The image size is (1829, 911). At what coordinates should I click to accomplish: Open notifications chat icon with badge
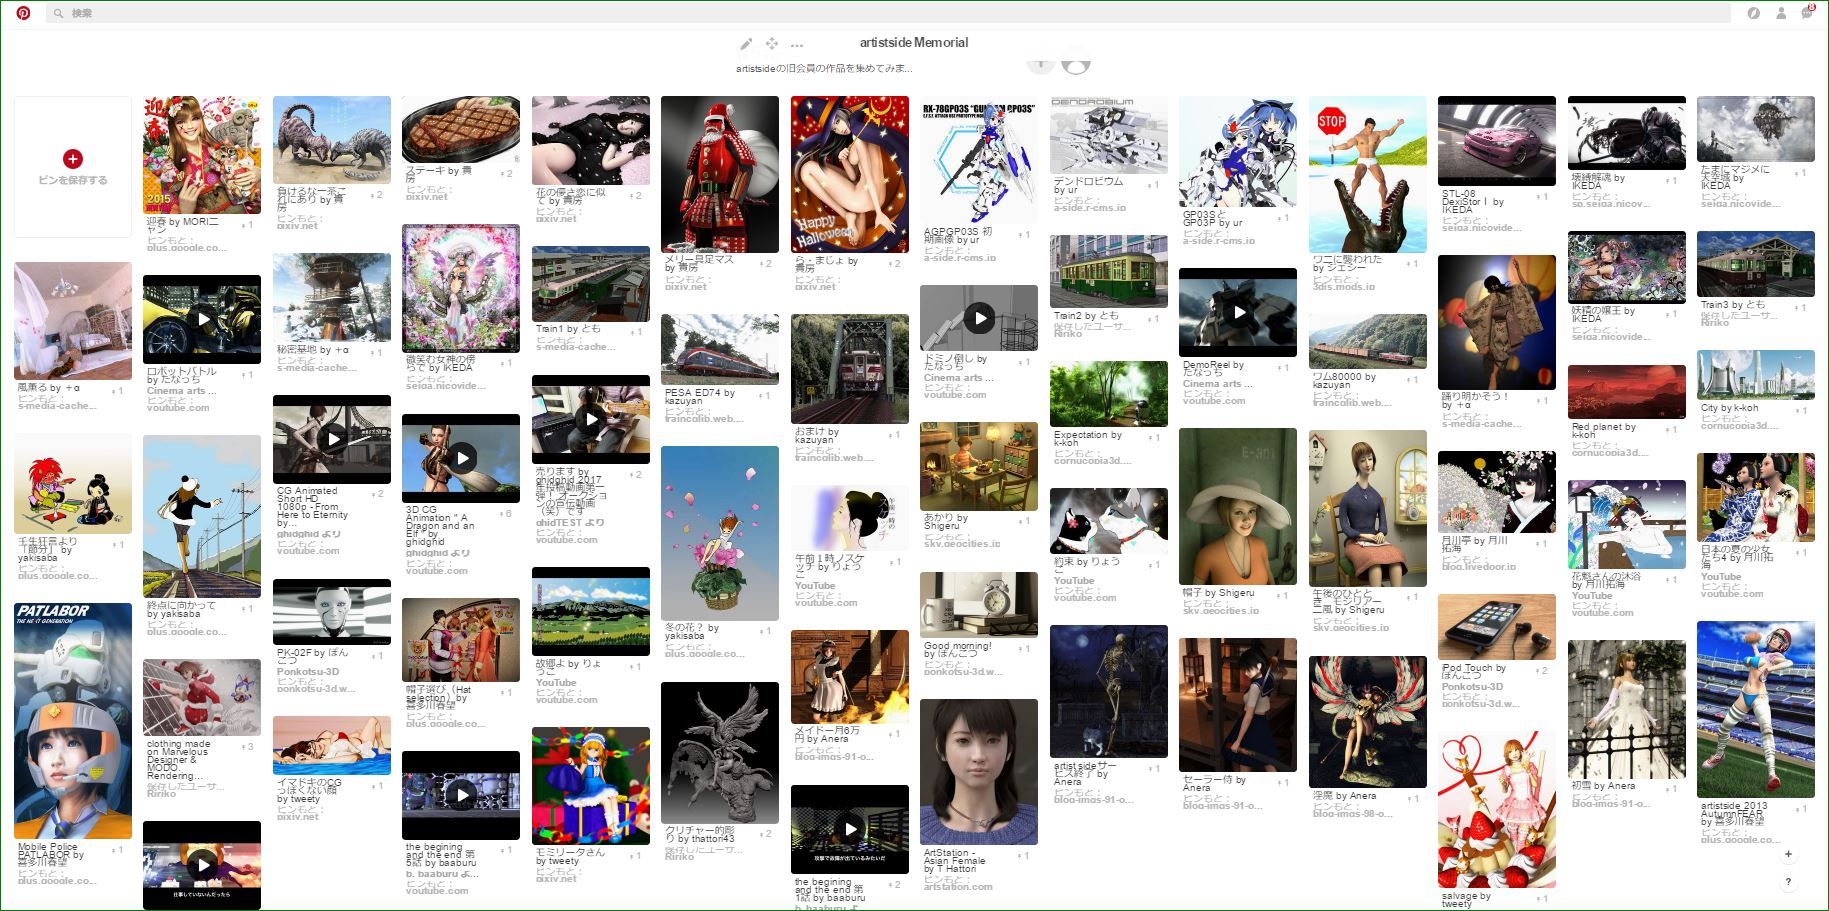coord(1808,13)
